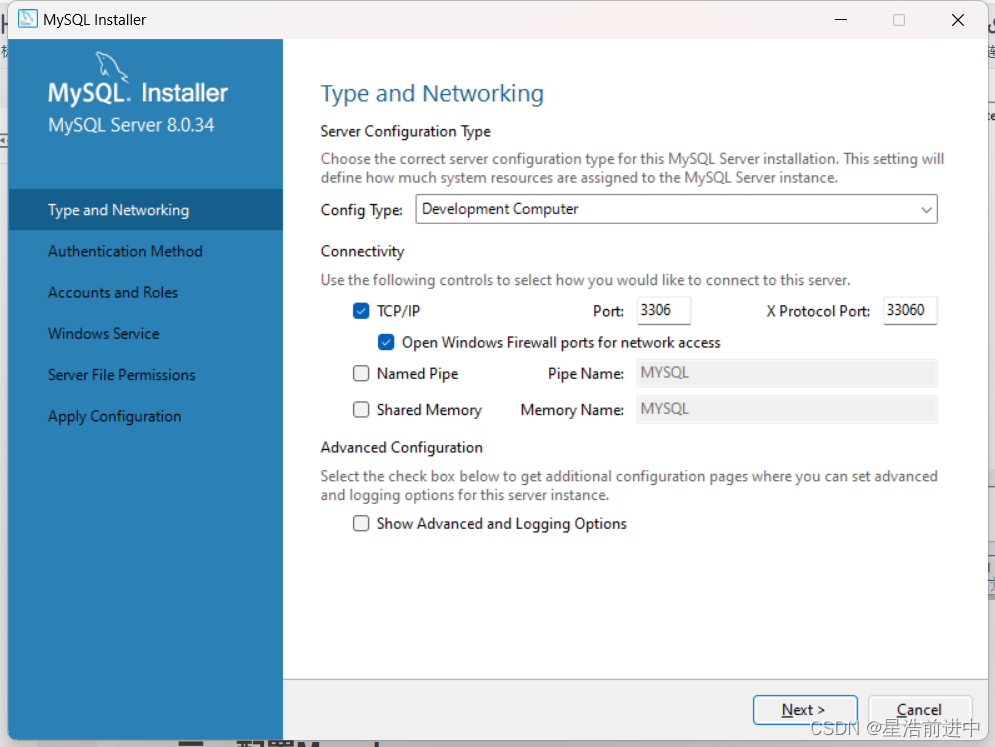Click the Type and Networking page heading

pyautogui.click(x=432, y=93)
